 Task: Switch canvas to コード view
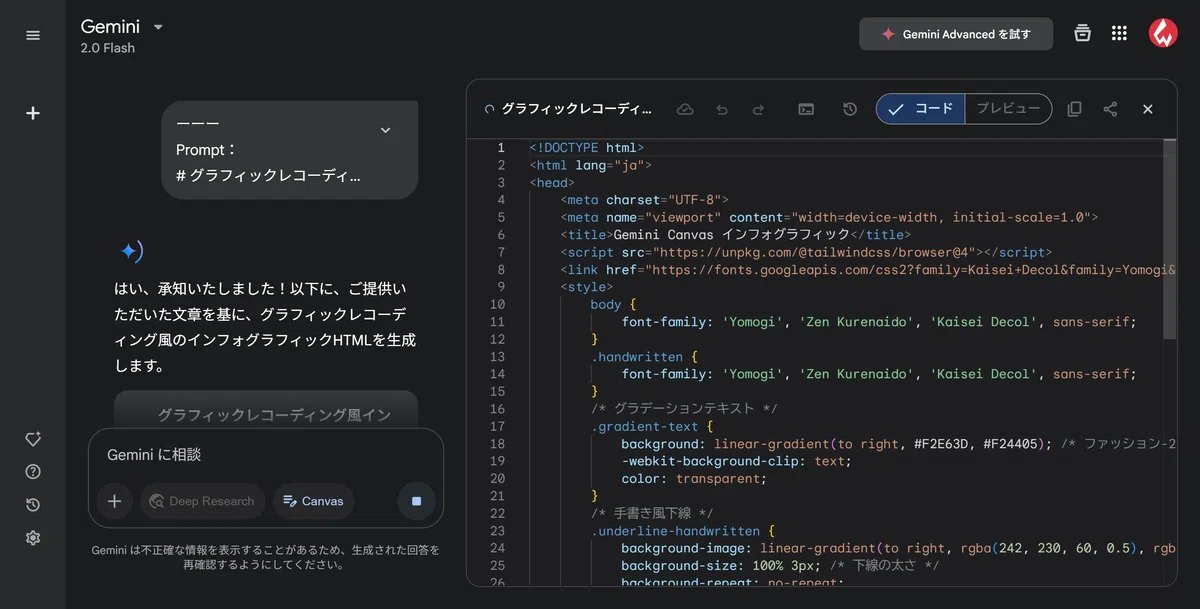tap(921, 109)
